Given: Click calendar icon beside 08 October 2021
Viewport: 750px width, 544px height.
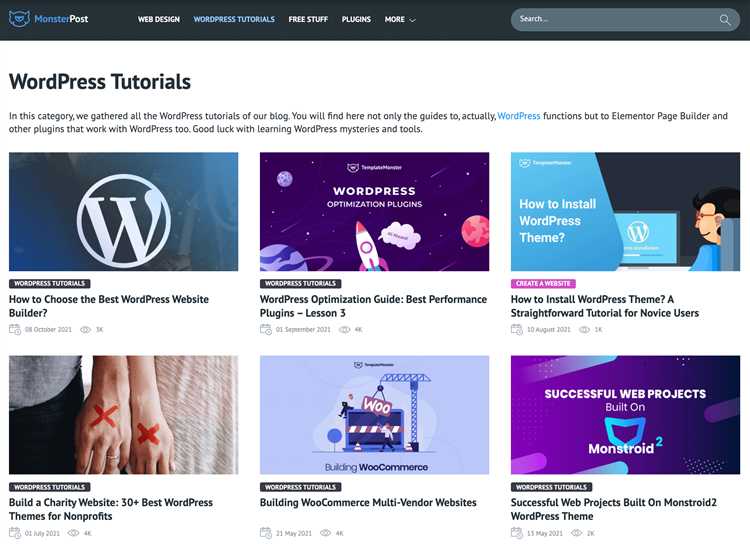Looking at the screenshot, I should pos(15,329).
